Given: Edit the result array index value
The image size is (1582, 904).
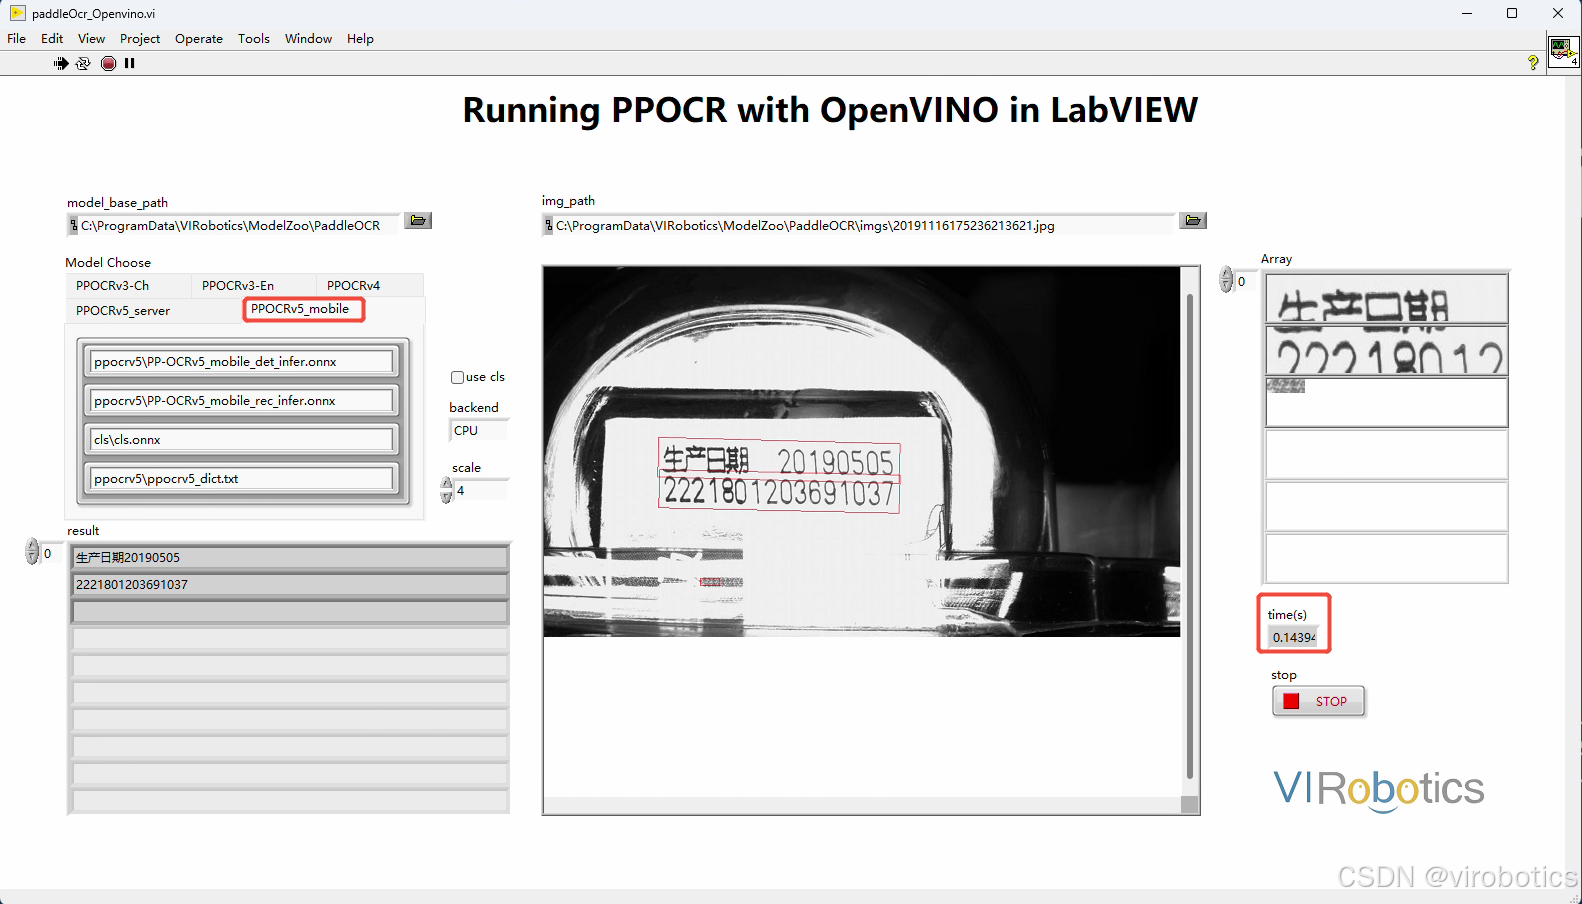Looking at the screenshot, I should 51,553.
